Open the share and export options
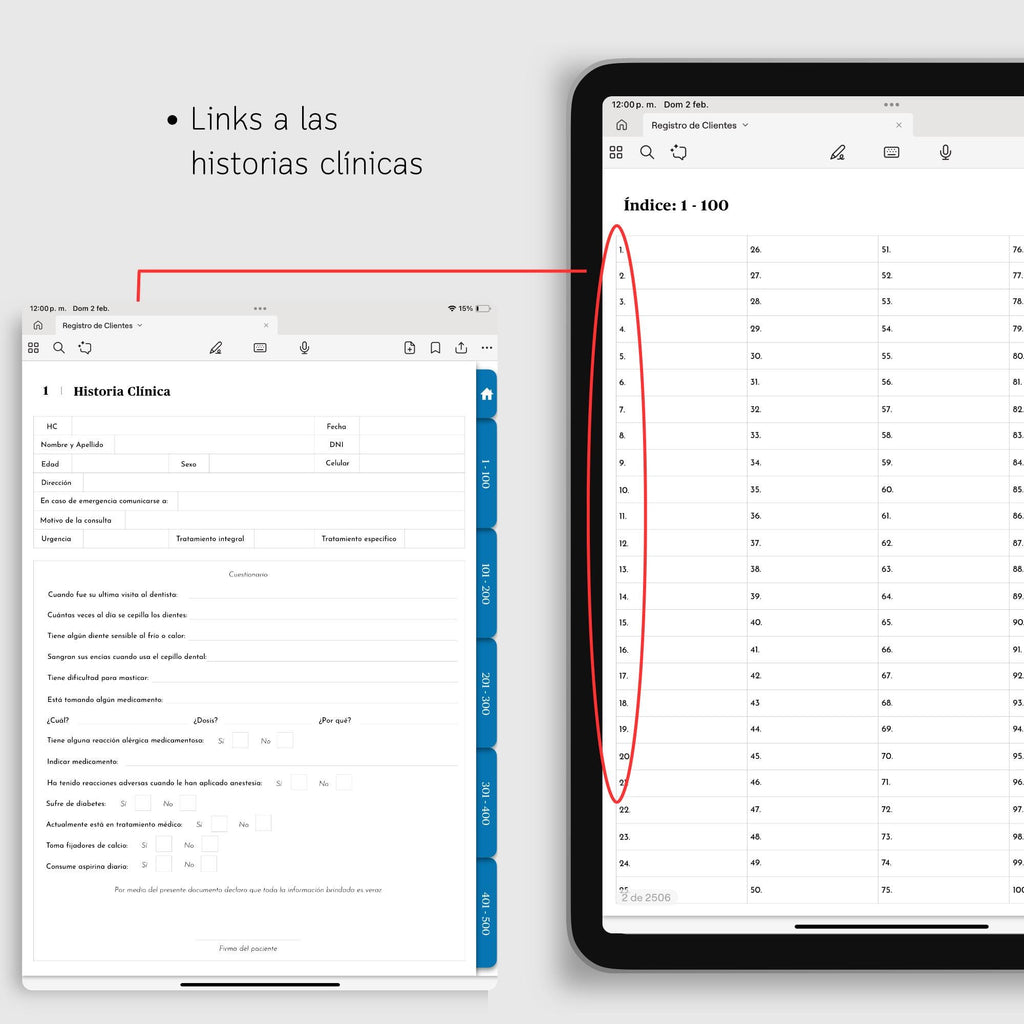Viewport: 1024px width, 1024px height. (461, 347)
